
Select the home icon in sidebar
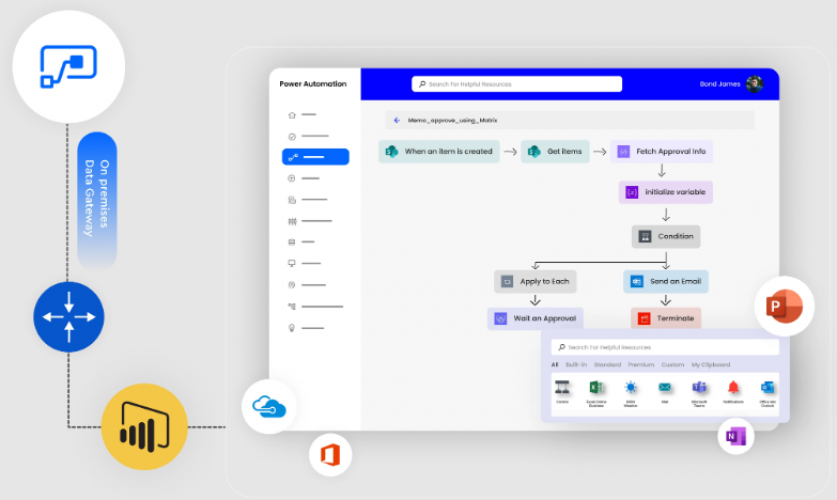[292, 115]
